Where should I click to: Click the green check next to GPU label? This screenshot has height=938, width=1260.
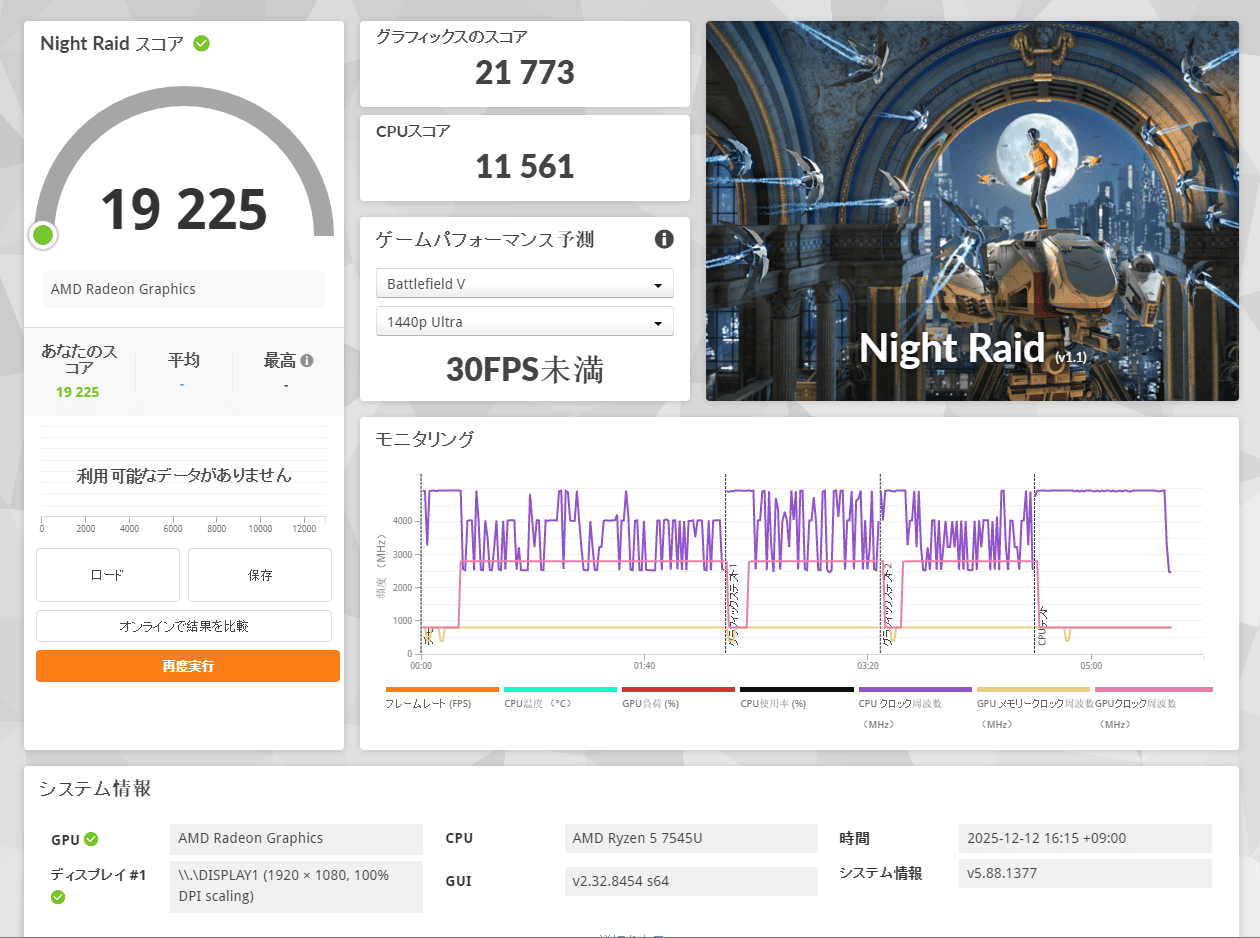pyautogui.click(x=91, y=839)
